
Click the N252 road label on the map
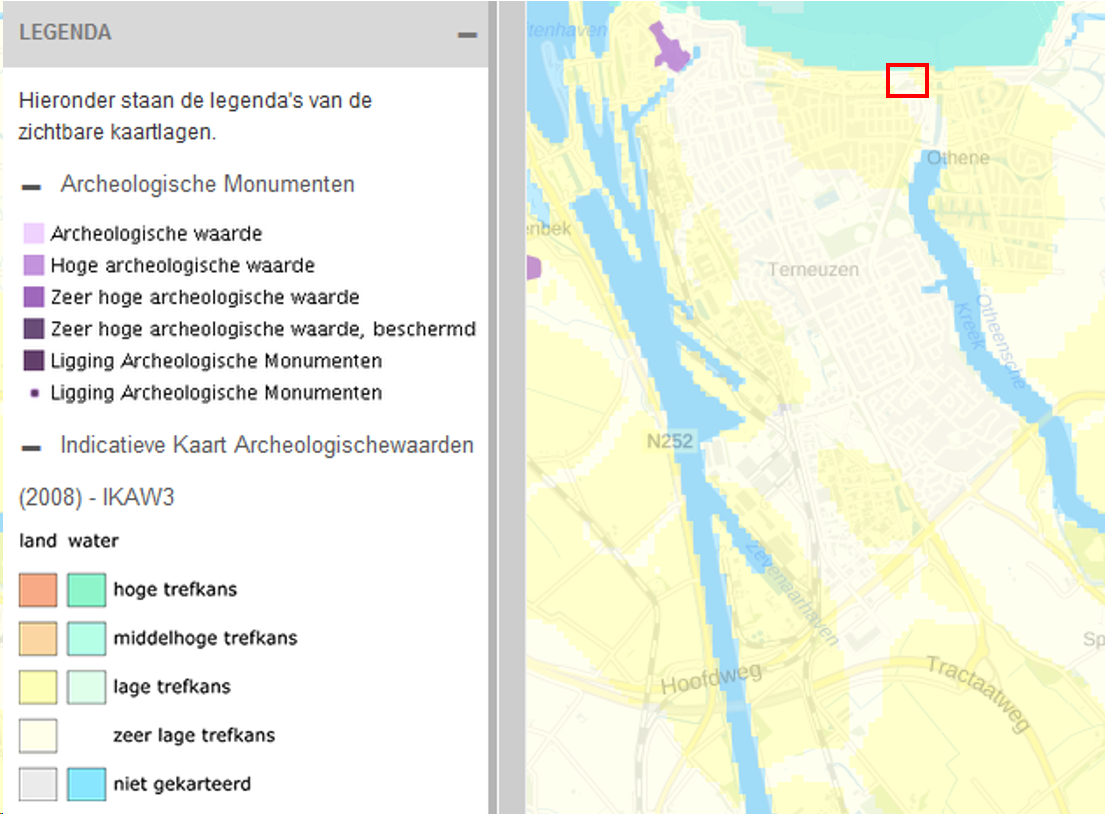670,442
